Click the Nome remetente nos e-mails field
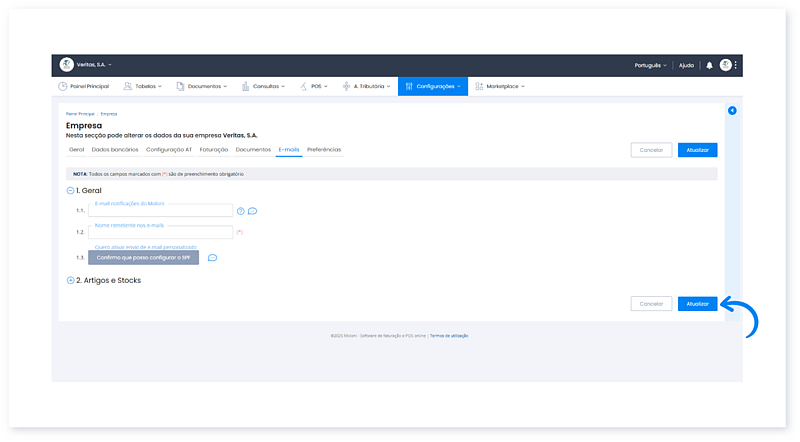Viewport: 800px width, 442px height. point(160,232)
